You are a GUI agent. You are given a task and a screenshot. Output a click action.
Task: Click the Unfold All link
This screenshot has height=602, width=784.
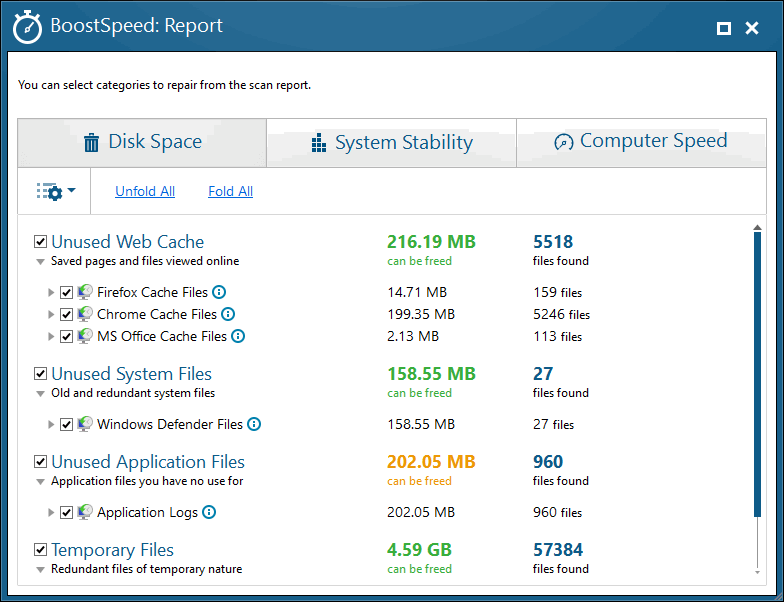click(x=145, y=191)
